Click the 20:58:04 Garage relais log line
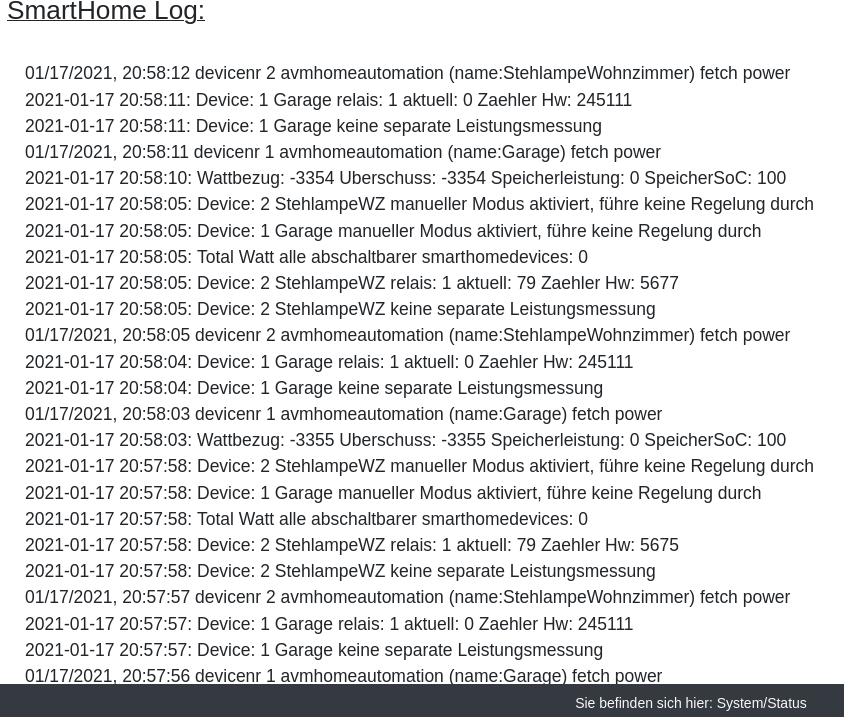844x717 pixels. (x=329, y=362)
